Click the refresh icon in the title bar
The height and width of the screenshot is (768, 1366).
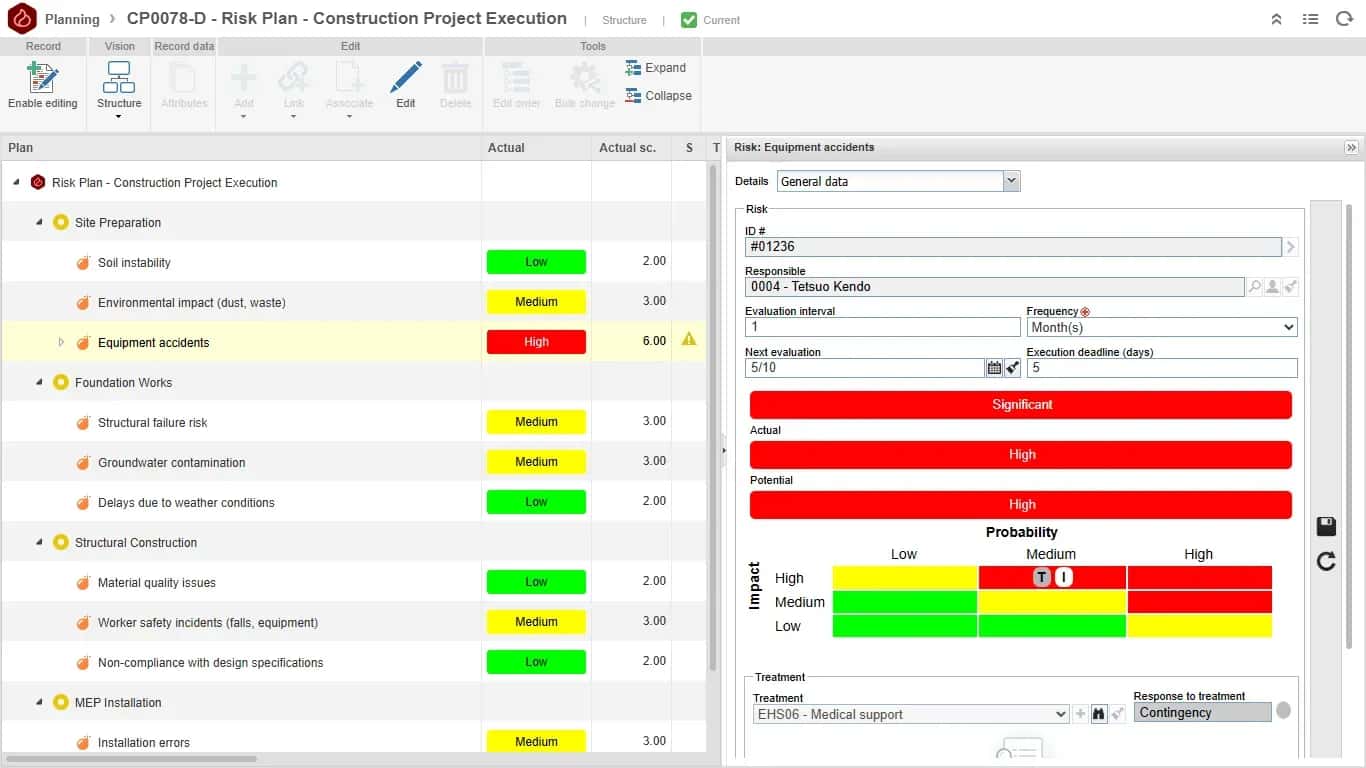pos(1344,19)
